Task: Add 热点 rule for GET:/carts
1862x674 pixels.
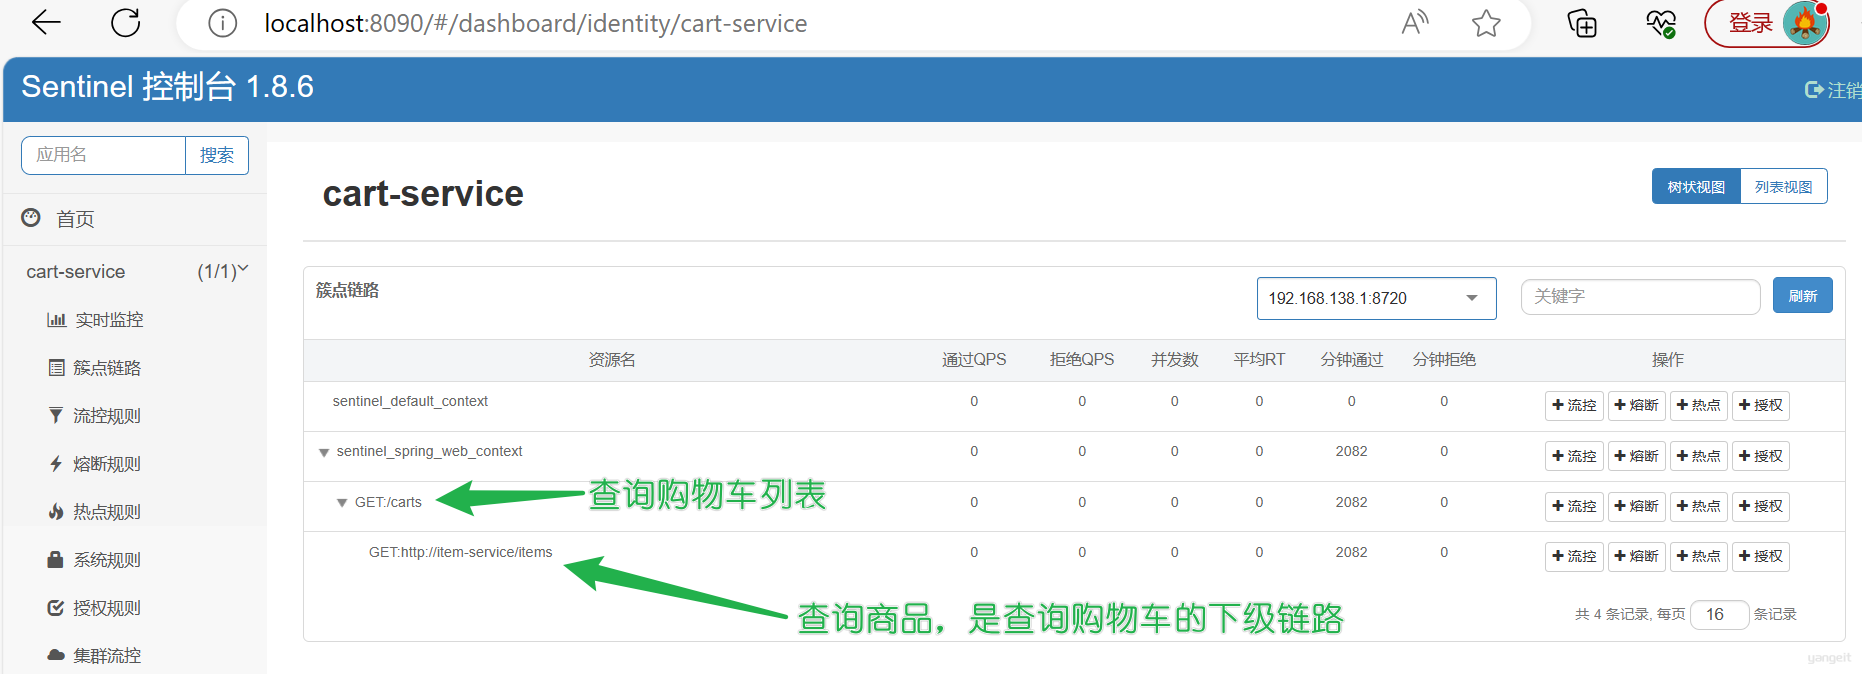Action: tap(1698, 507)
